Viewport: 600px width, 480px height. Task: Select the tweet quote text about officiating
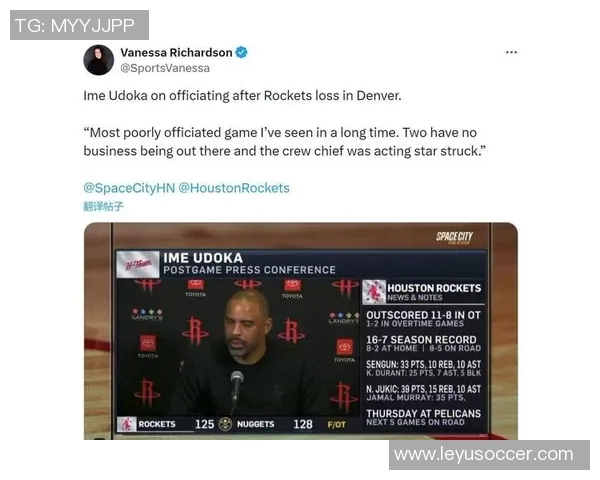tap(284, 142)
